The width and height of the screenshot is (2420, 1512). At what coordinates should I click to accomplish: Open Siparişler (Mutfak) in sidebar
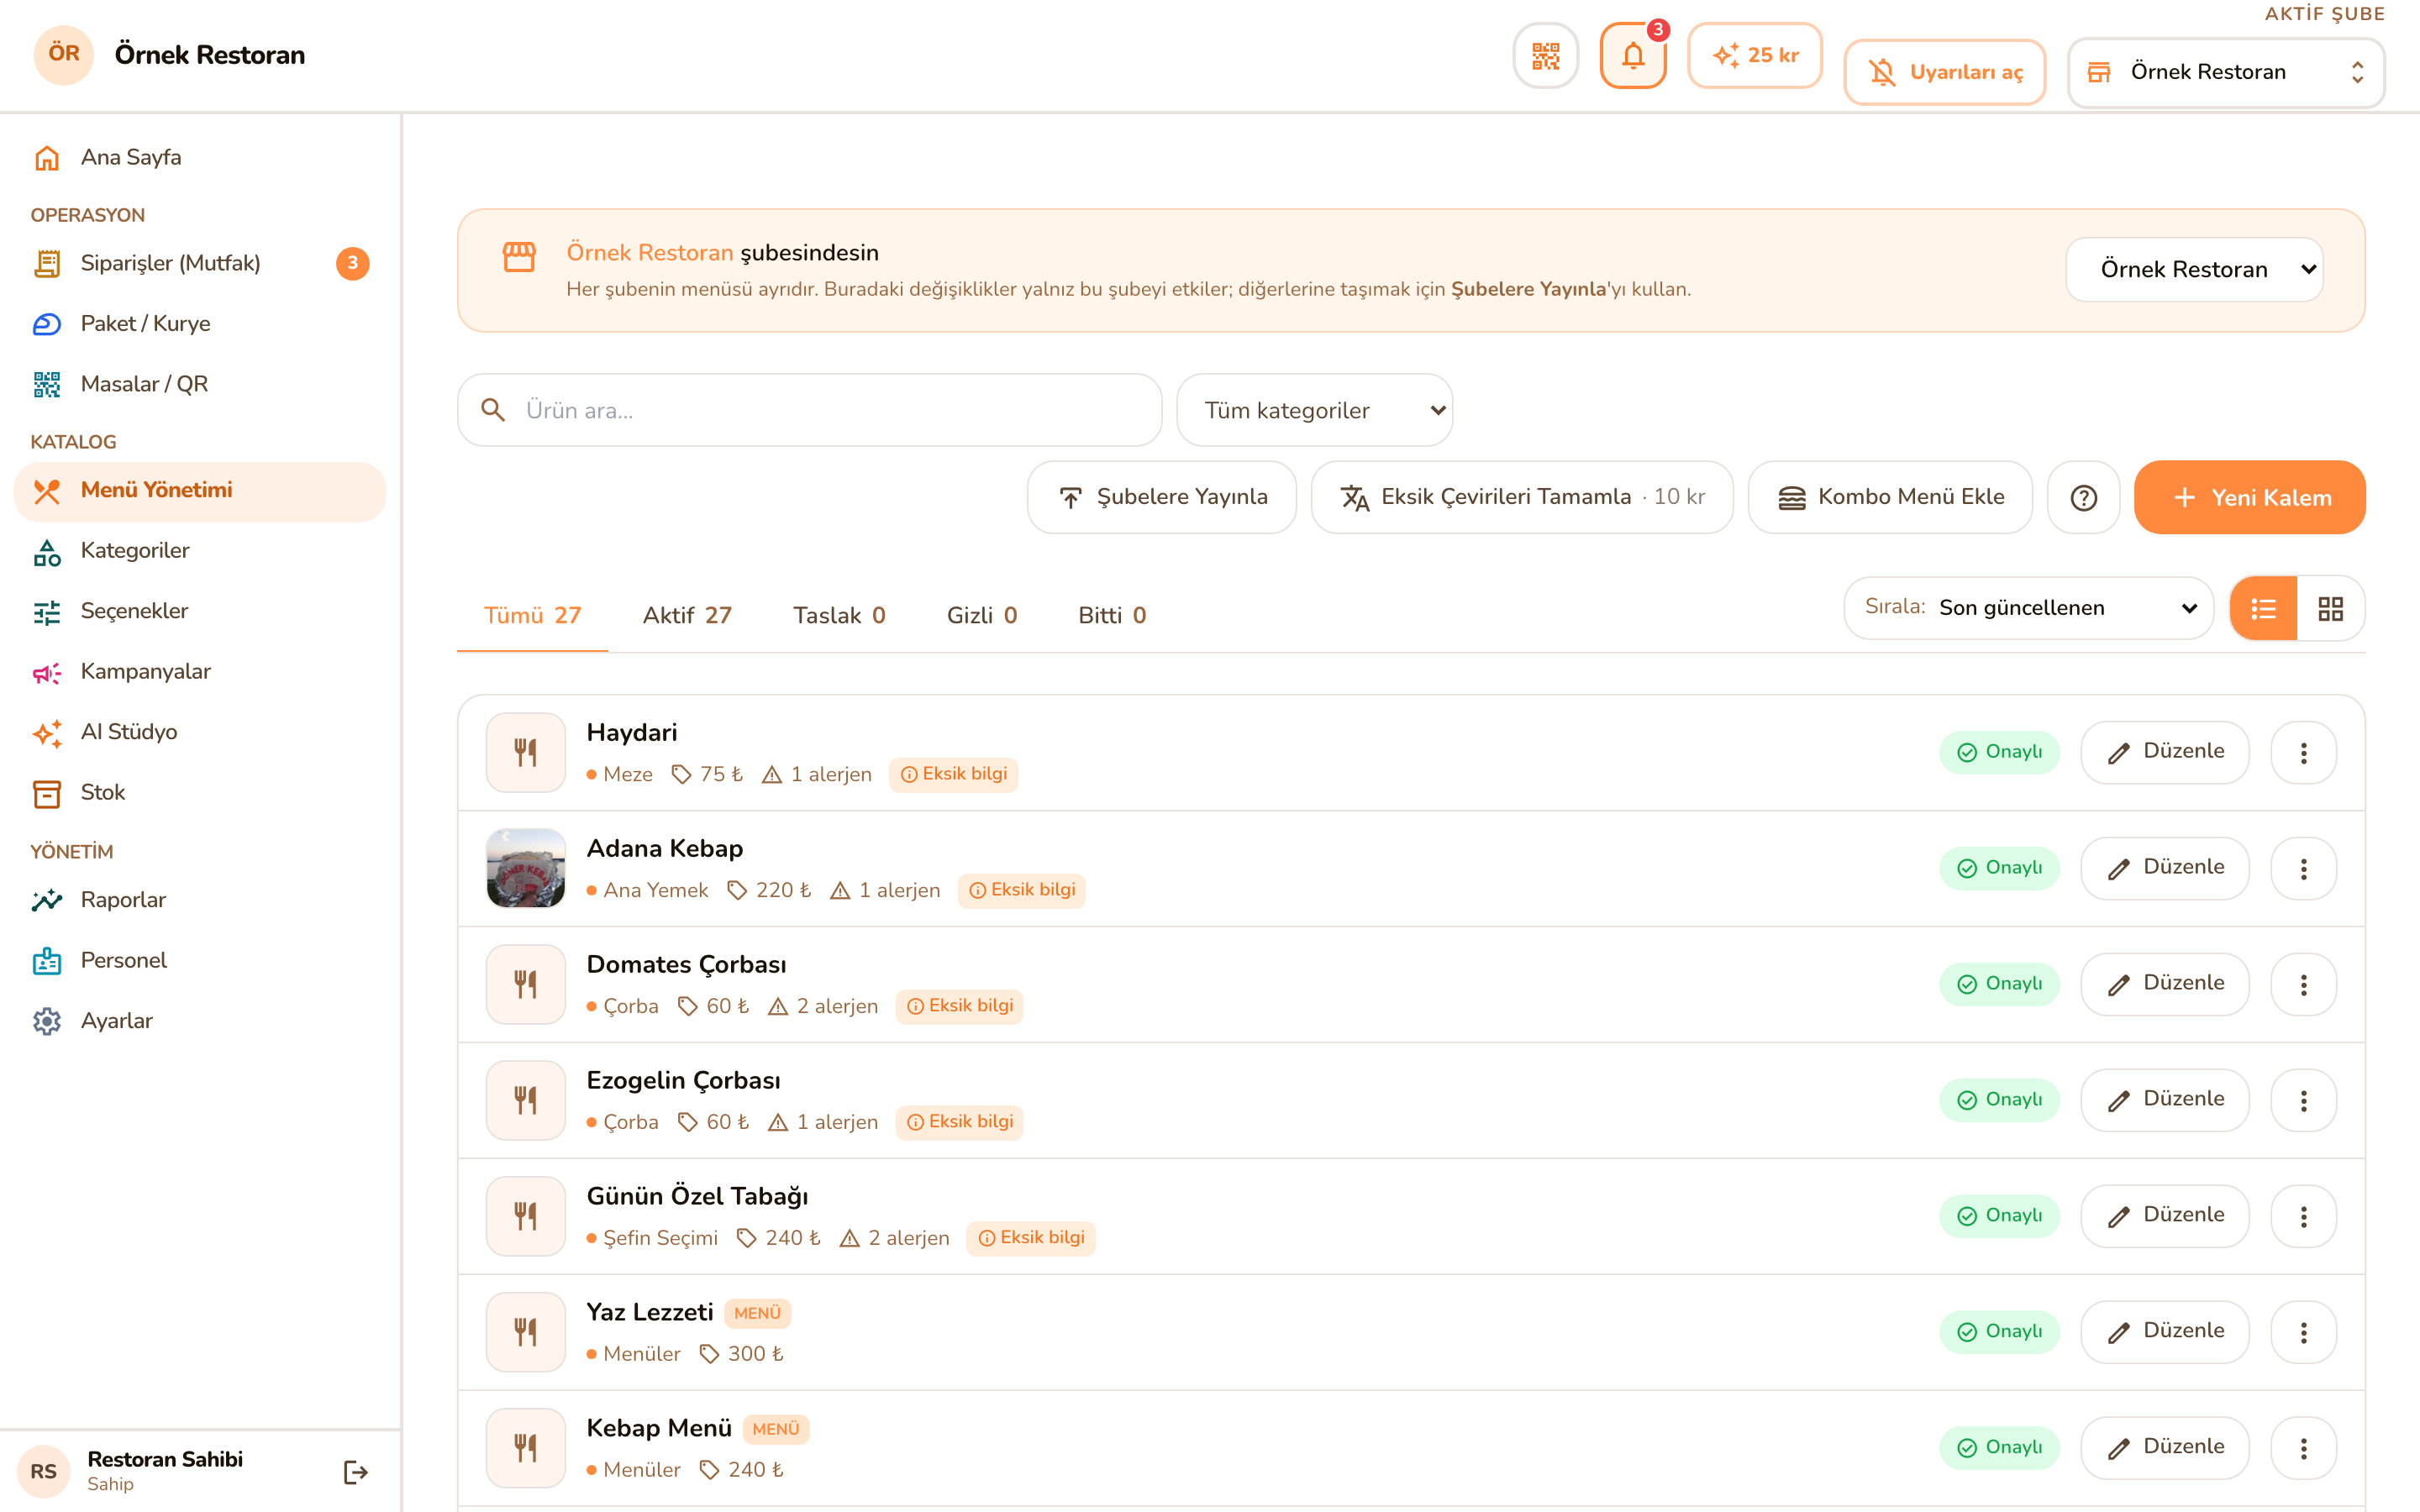coord(200,263)
